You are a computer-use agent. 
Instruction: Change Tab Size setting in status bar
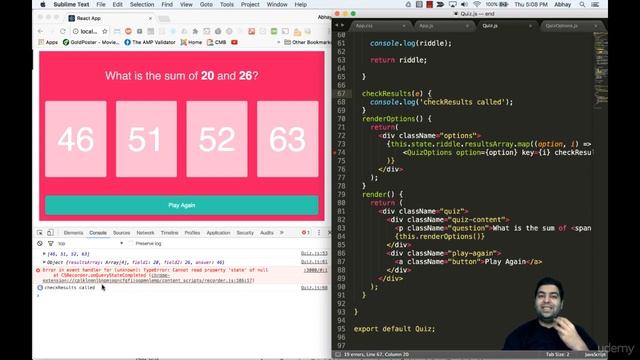558,354
